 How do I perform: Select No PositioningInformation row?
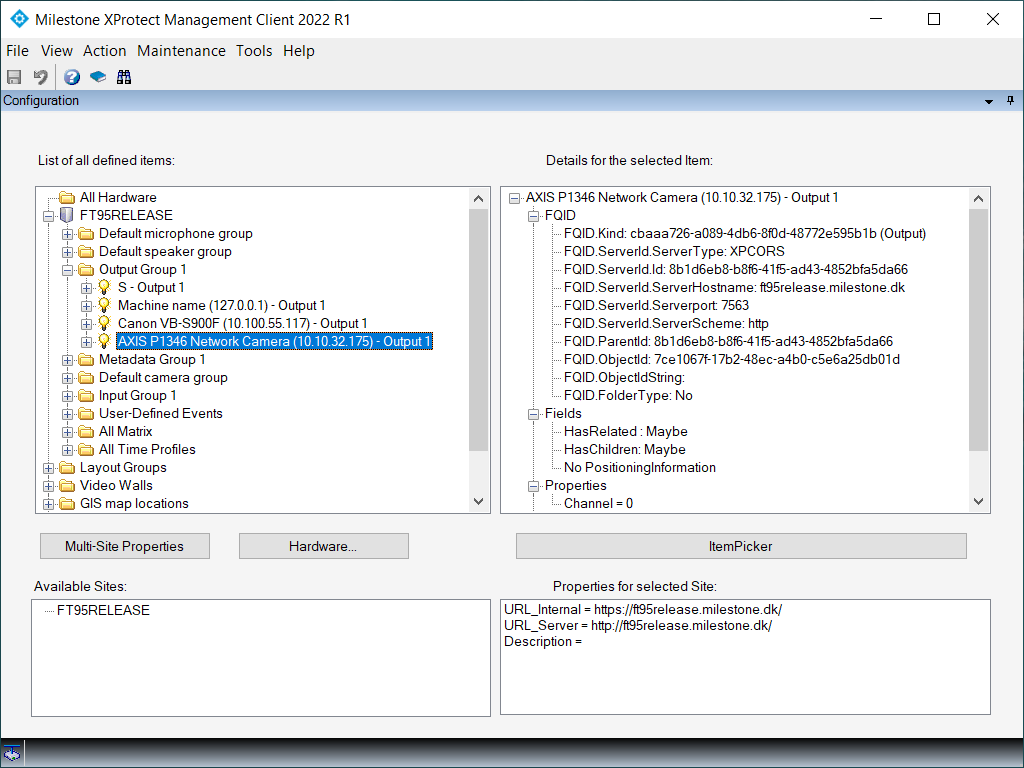point(639,468)
